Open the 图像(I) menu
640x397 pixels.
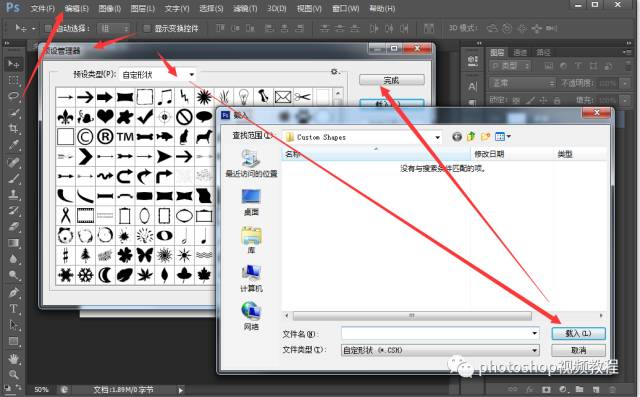[x=110, y=8]
